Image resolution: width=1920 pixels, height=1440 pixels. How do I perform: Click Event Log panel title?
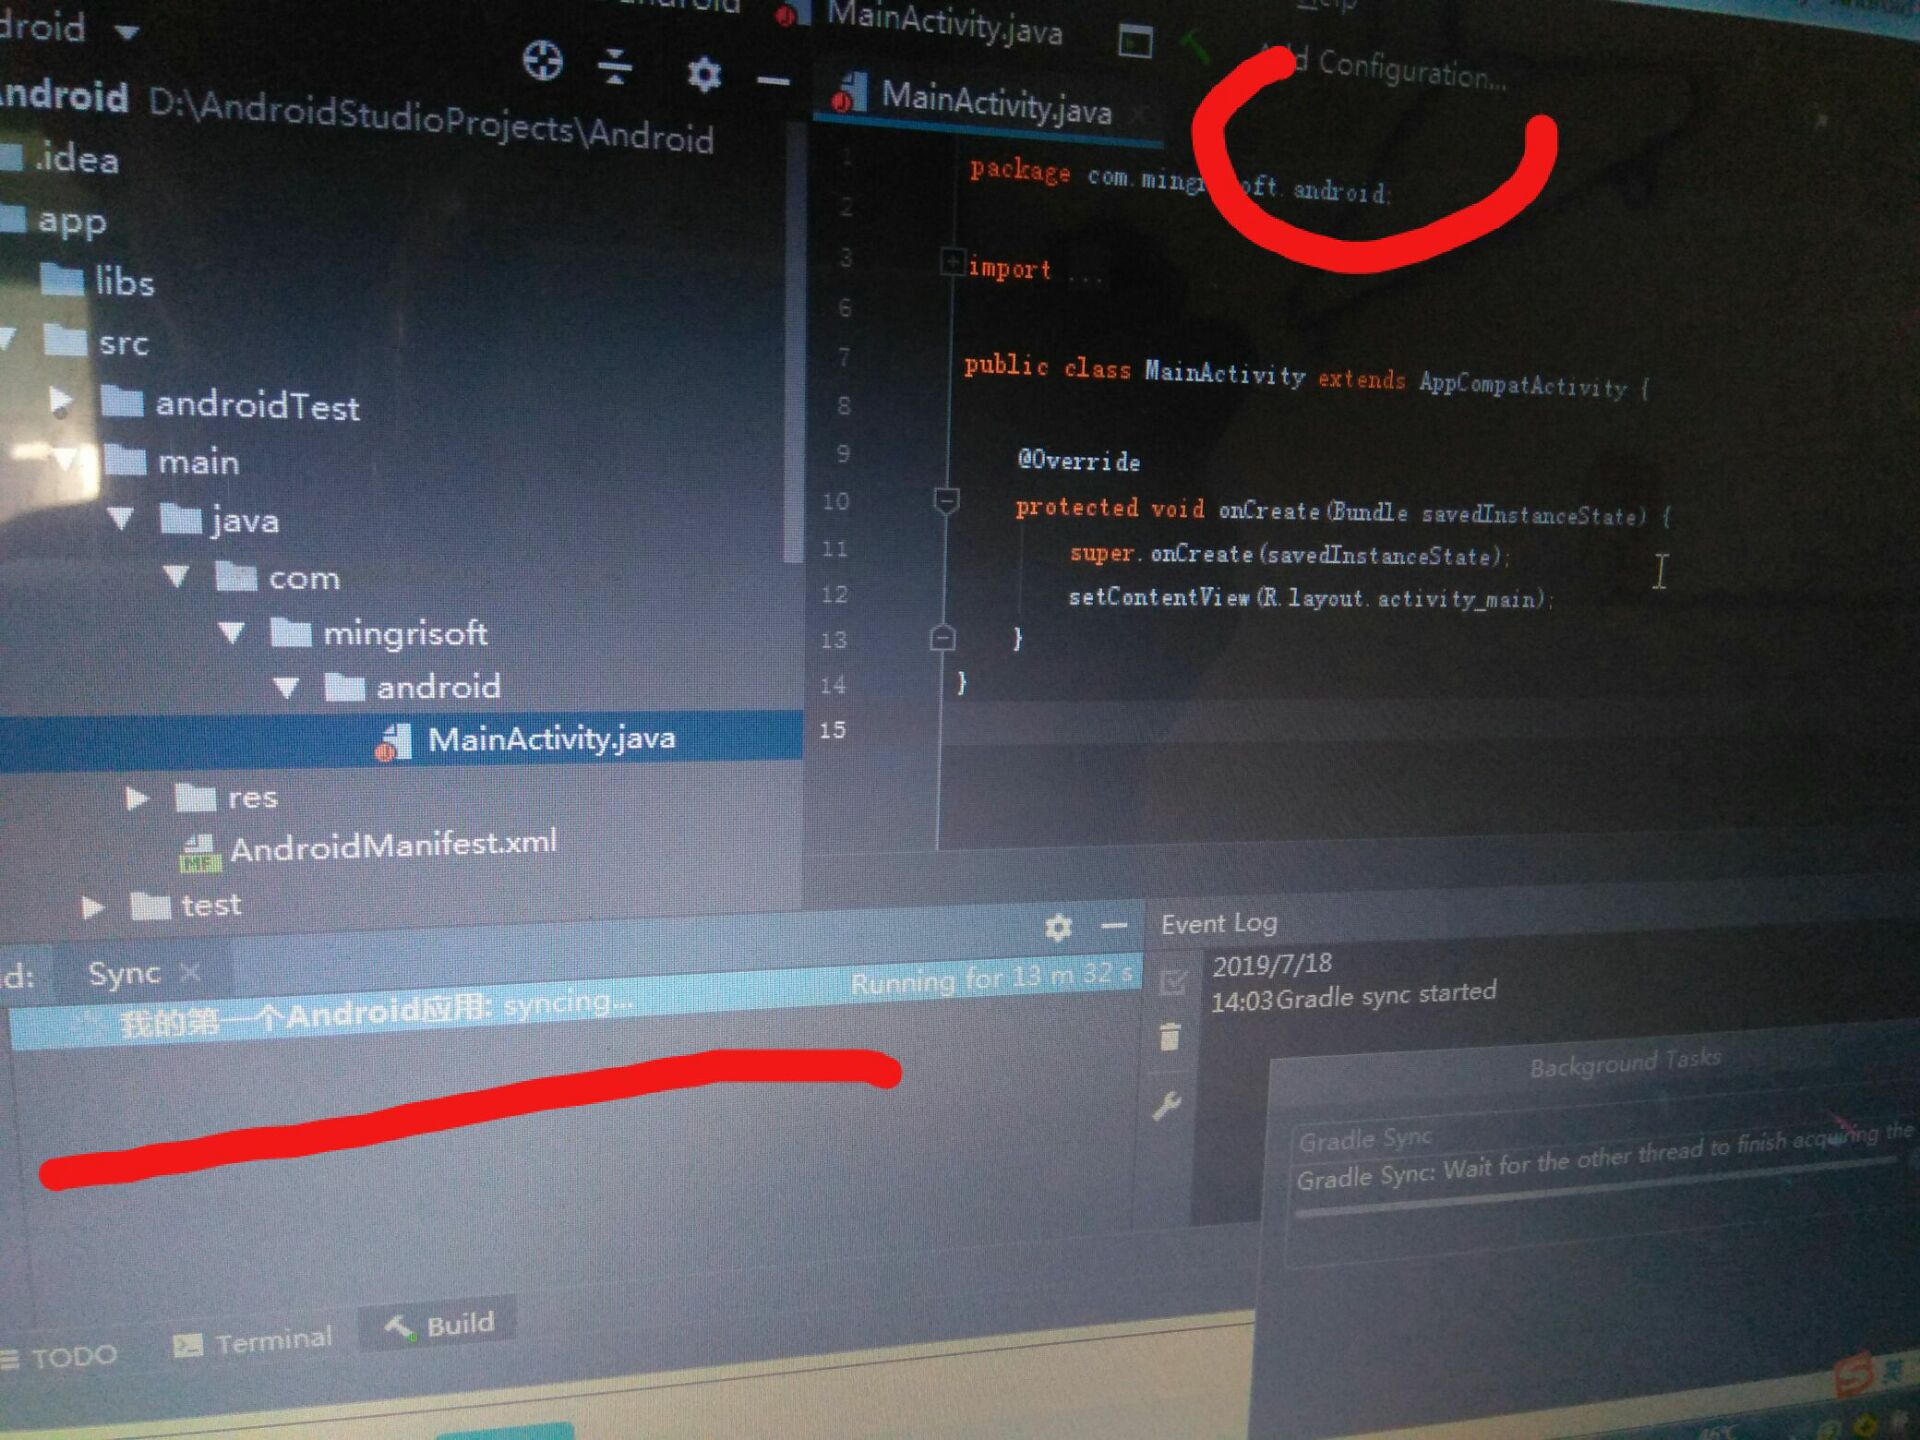[1219, 923]
